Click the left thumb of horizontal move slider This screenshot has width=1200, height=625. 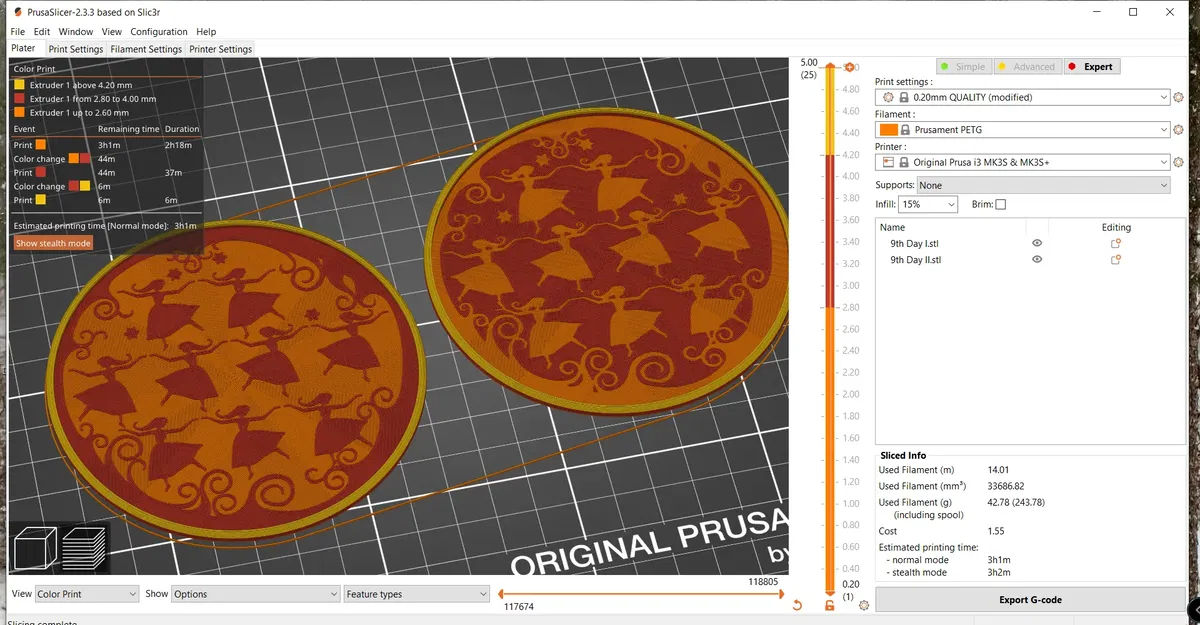click(x=499, y=594)
